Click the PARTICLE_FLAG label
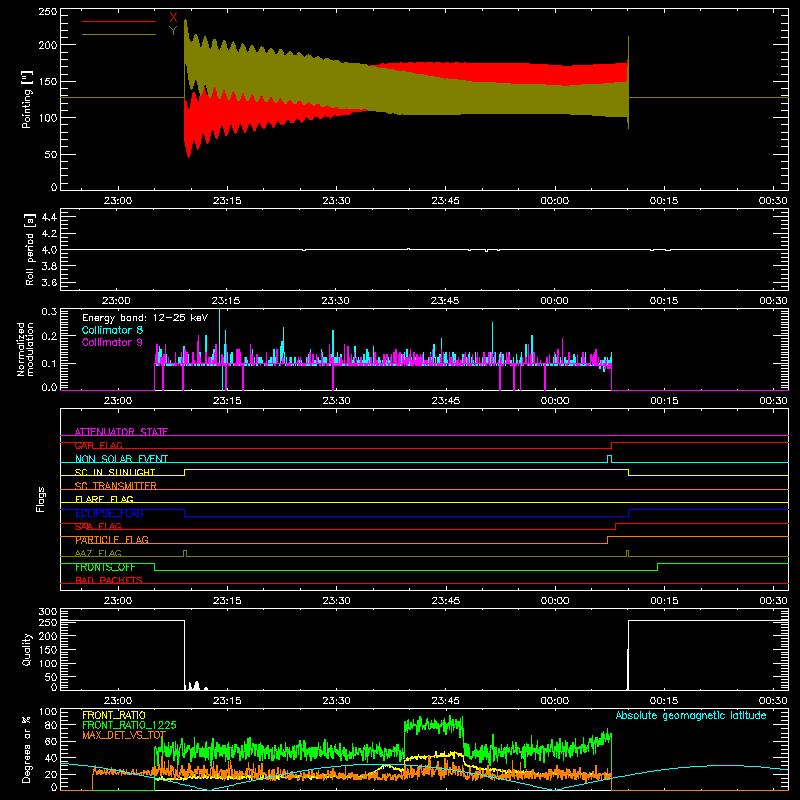Viewport: 800px width, 800px height. [x=112, y=540]
